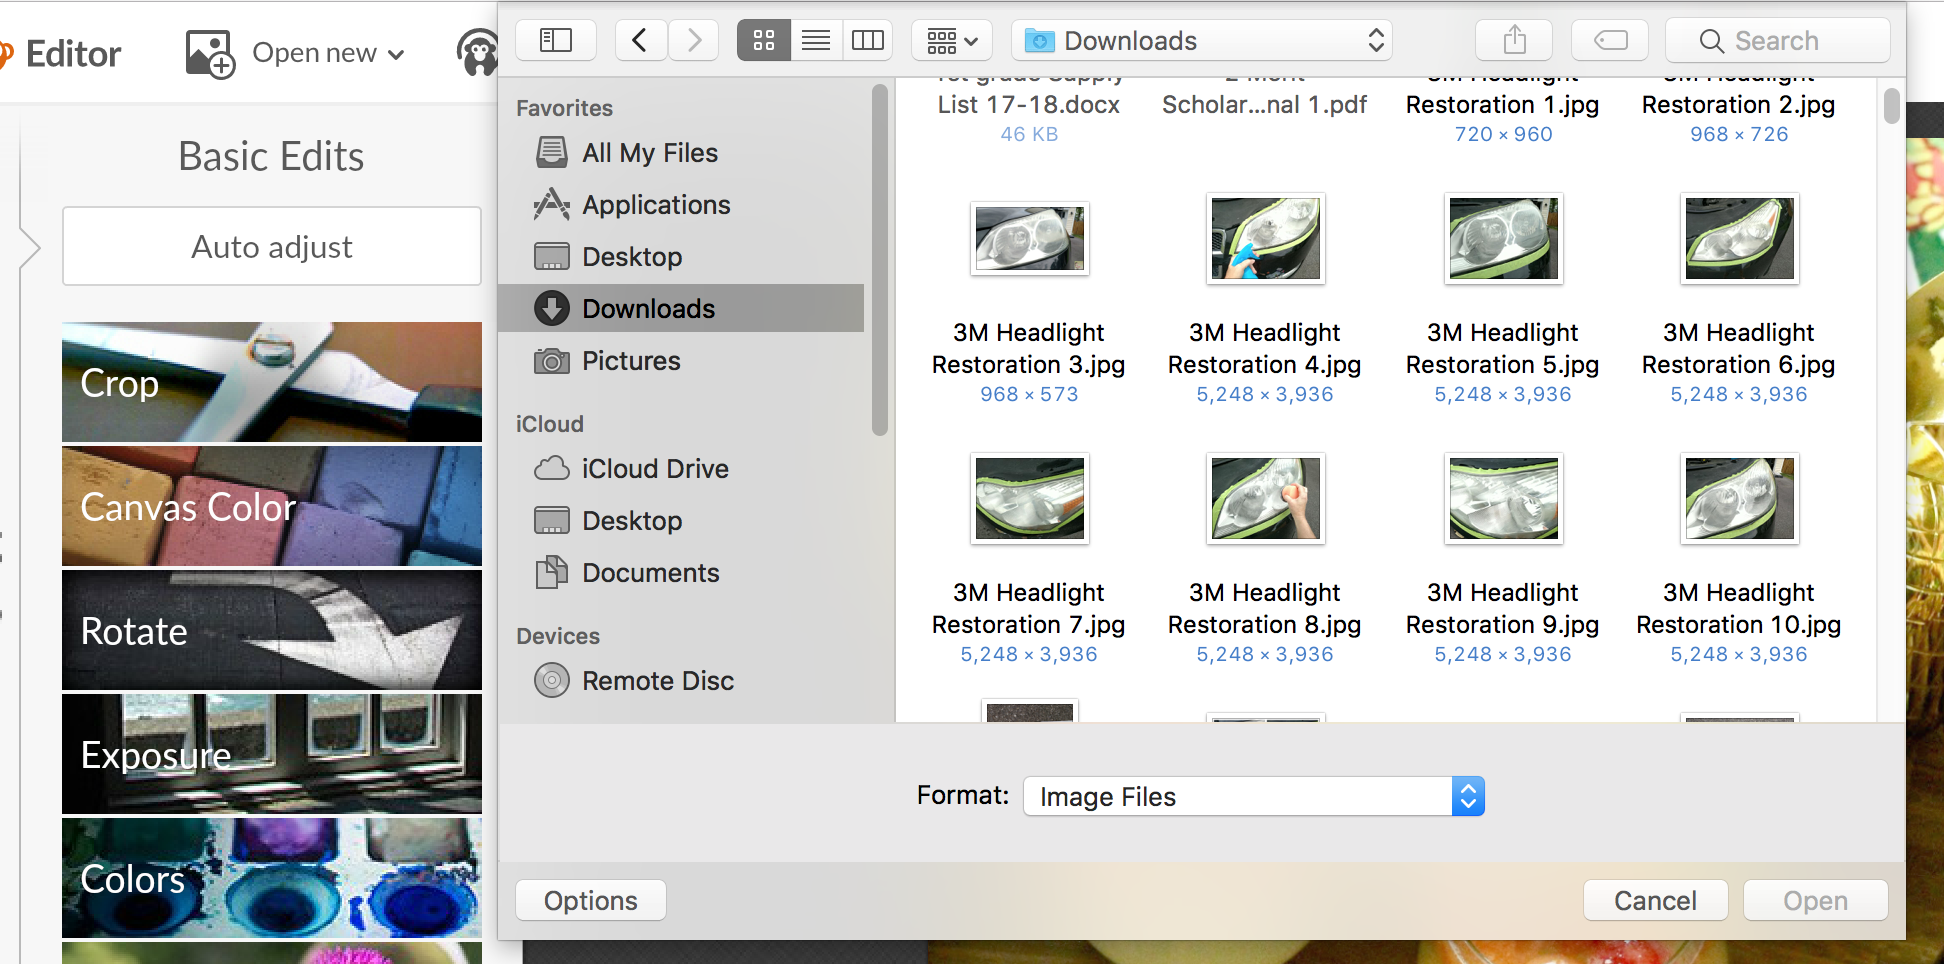The image size is (1944, 964).
Task: Click the Share icon in toolbar
Action: [1514, 40]
